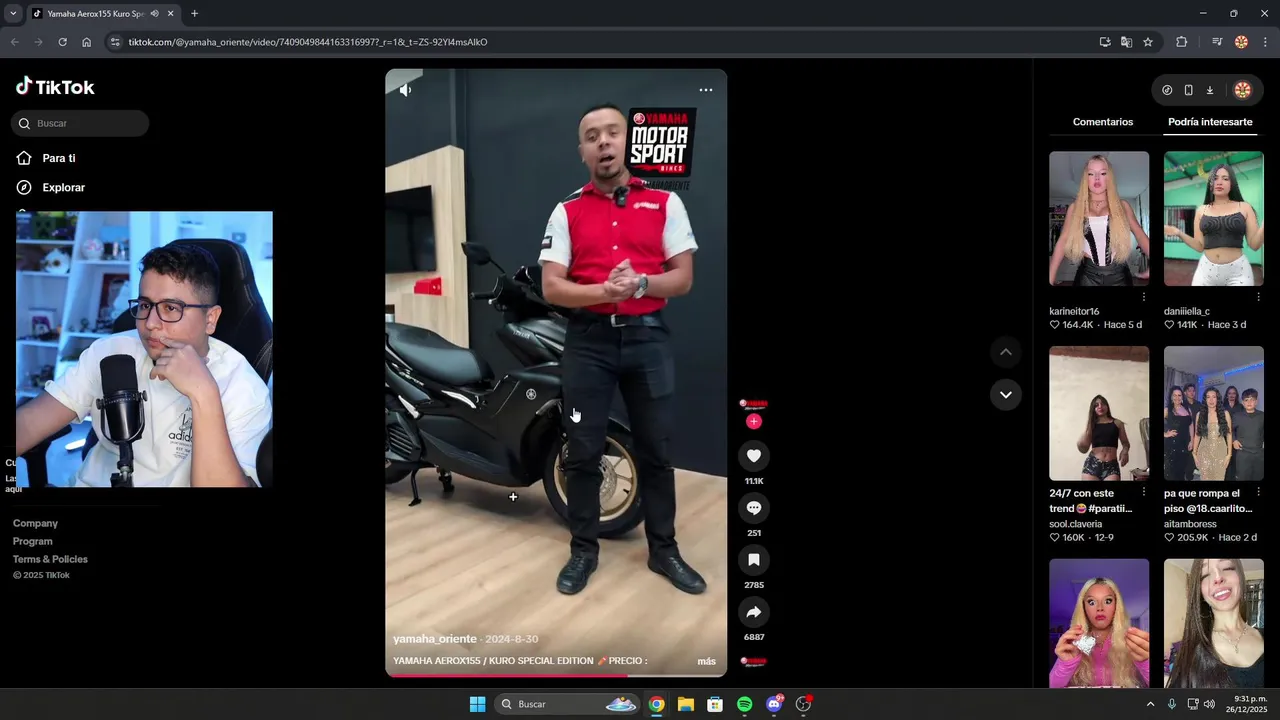
Task: Open aitamboress video thumbnail
Action: tap(1214, 413)
